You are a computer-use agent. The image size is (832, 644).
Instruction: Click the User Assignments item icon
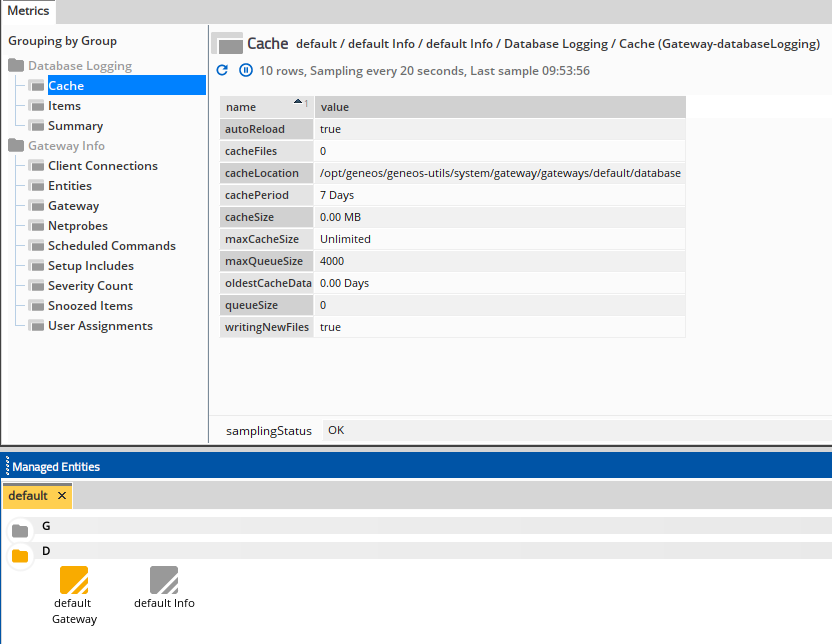click(x=37, y=326)
